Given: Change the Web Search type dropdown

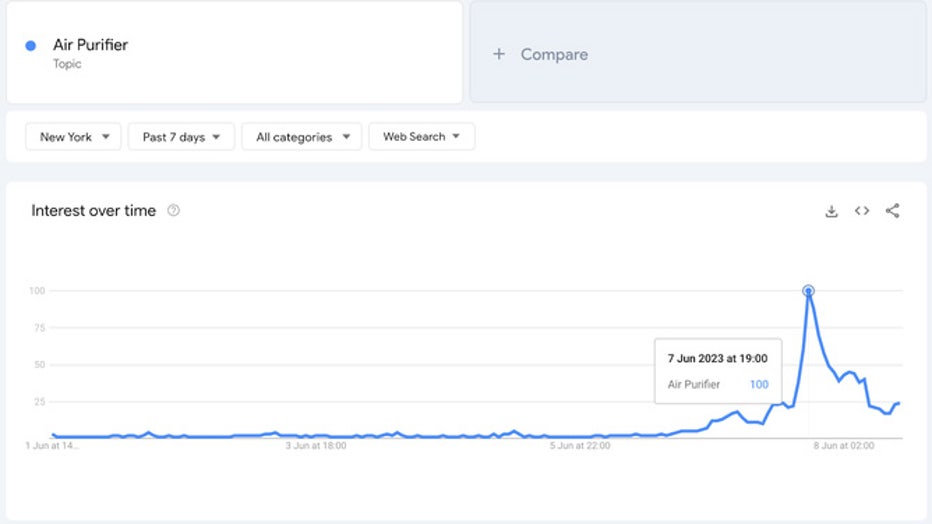Looking at the screenshot, I should coord(421,137).
